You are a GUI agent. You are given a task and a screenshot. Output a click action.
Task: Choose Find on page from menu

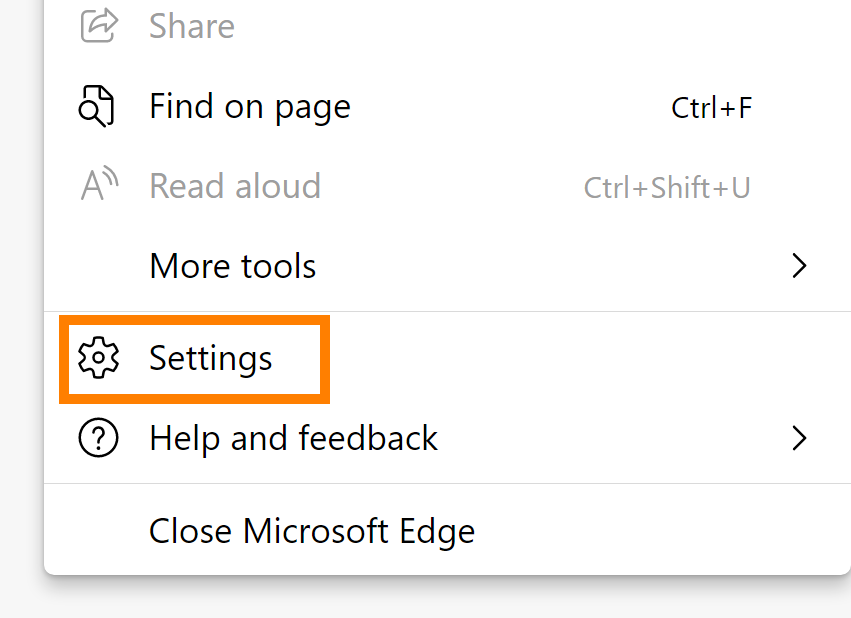pyautogui.click(x=250, y=106)
